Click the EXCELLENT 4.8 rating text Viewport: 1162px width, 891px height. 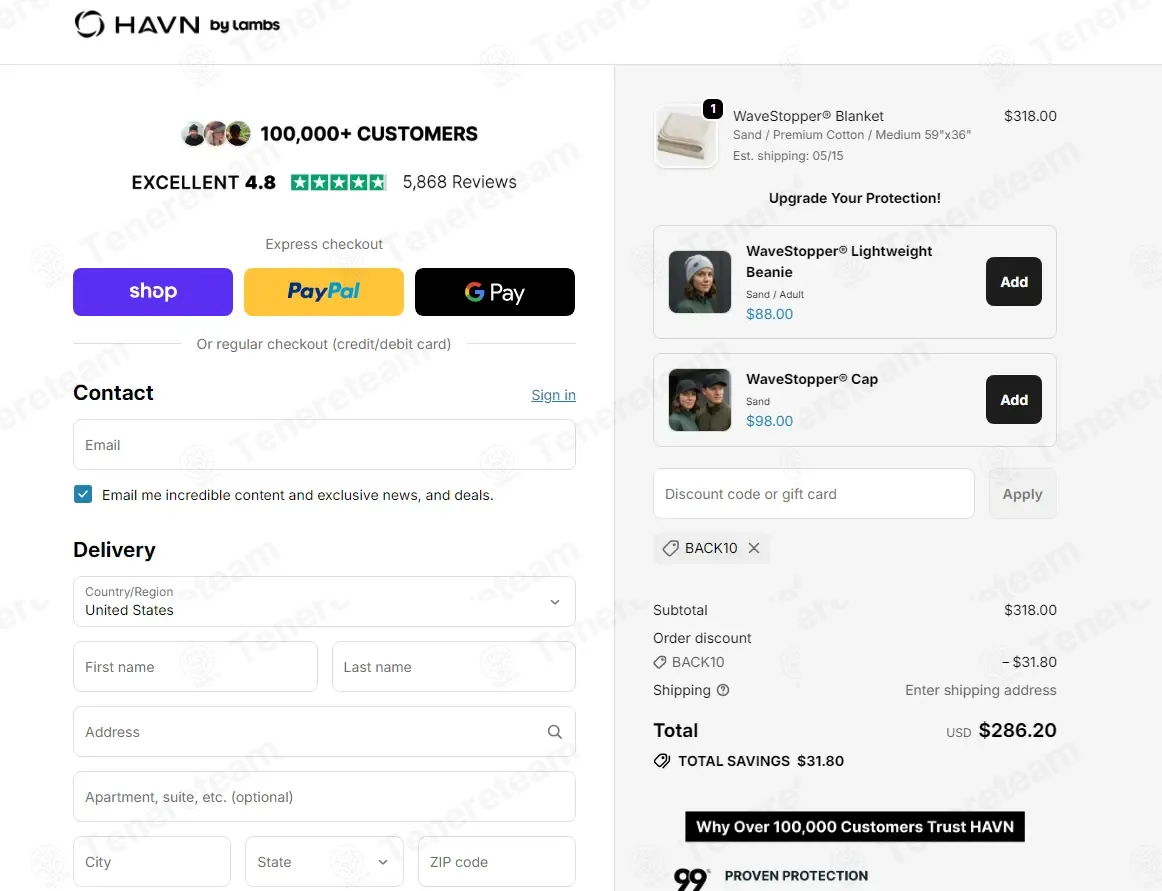click(204, 182)
